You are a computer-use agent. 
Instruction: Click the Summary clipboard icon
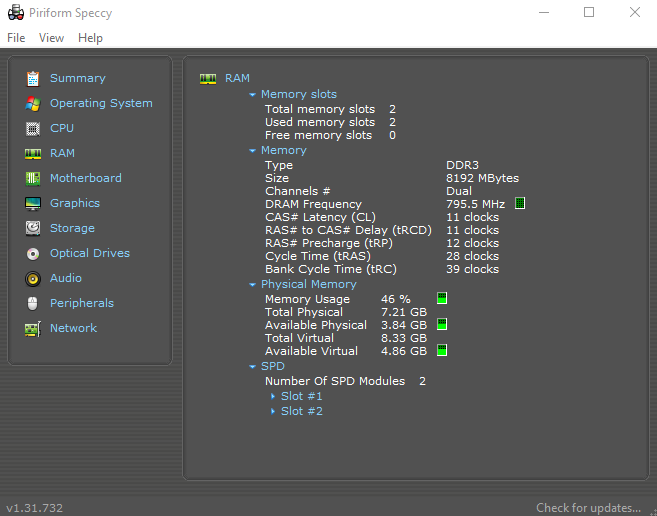click(x=33, y=78)
